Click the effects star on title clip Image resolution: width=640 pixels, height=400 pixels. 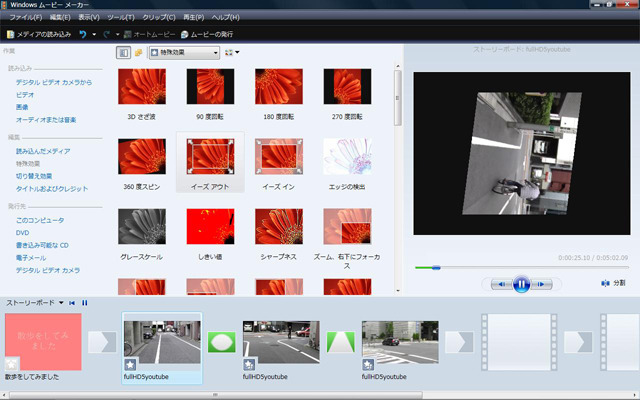click(x=12, y=363)
